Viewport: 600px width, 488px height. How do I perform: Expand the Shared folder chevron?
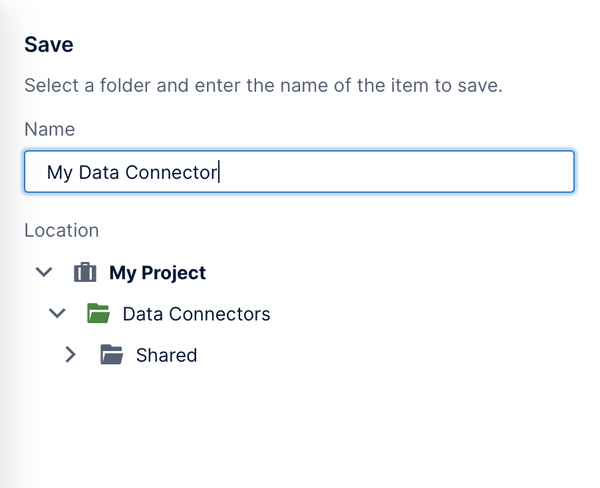[70, 354]
